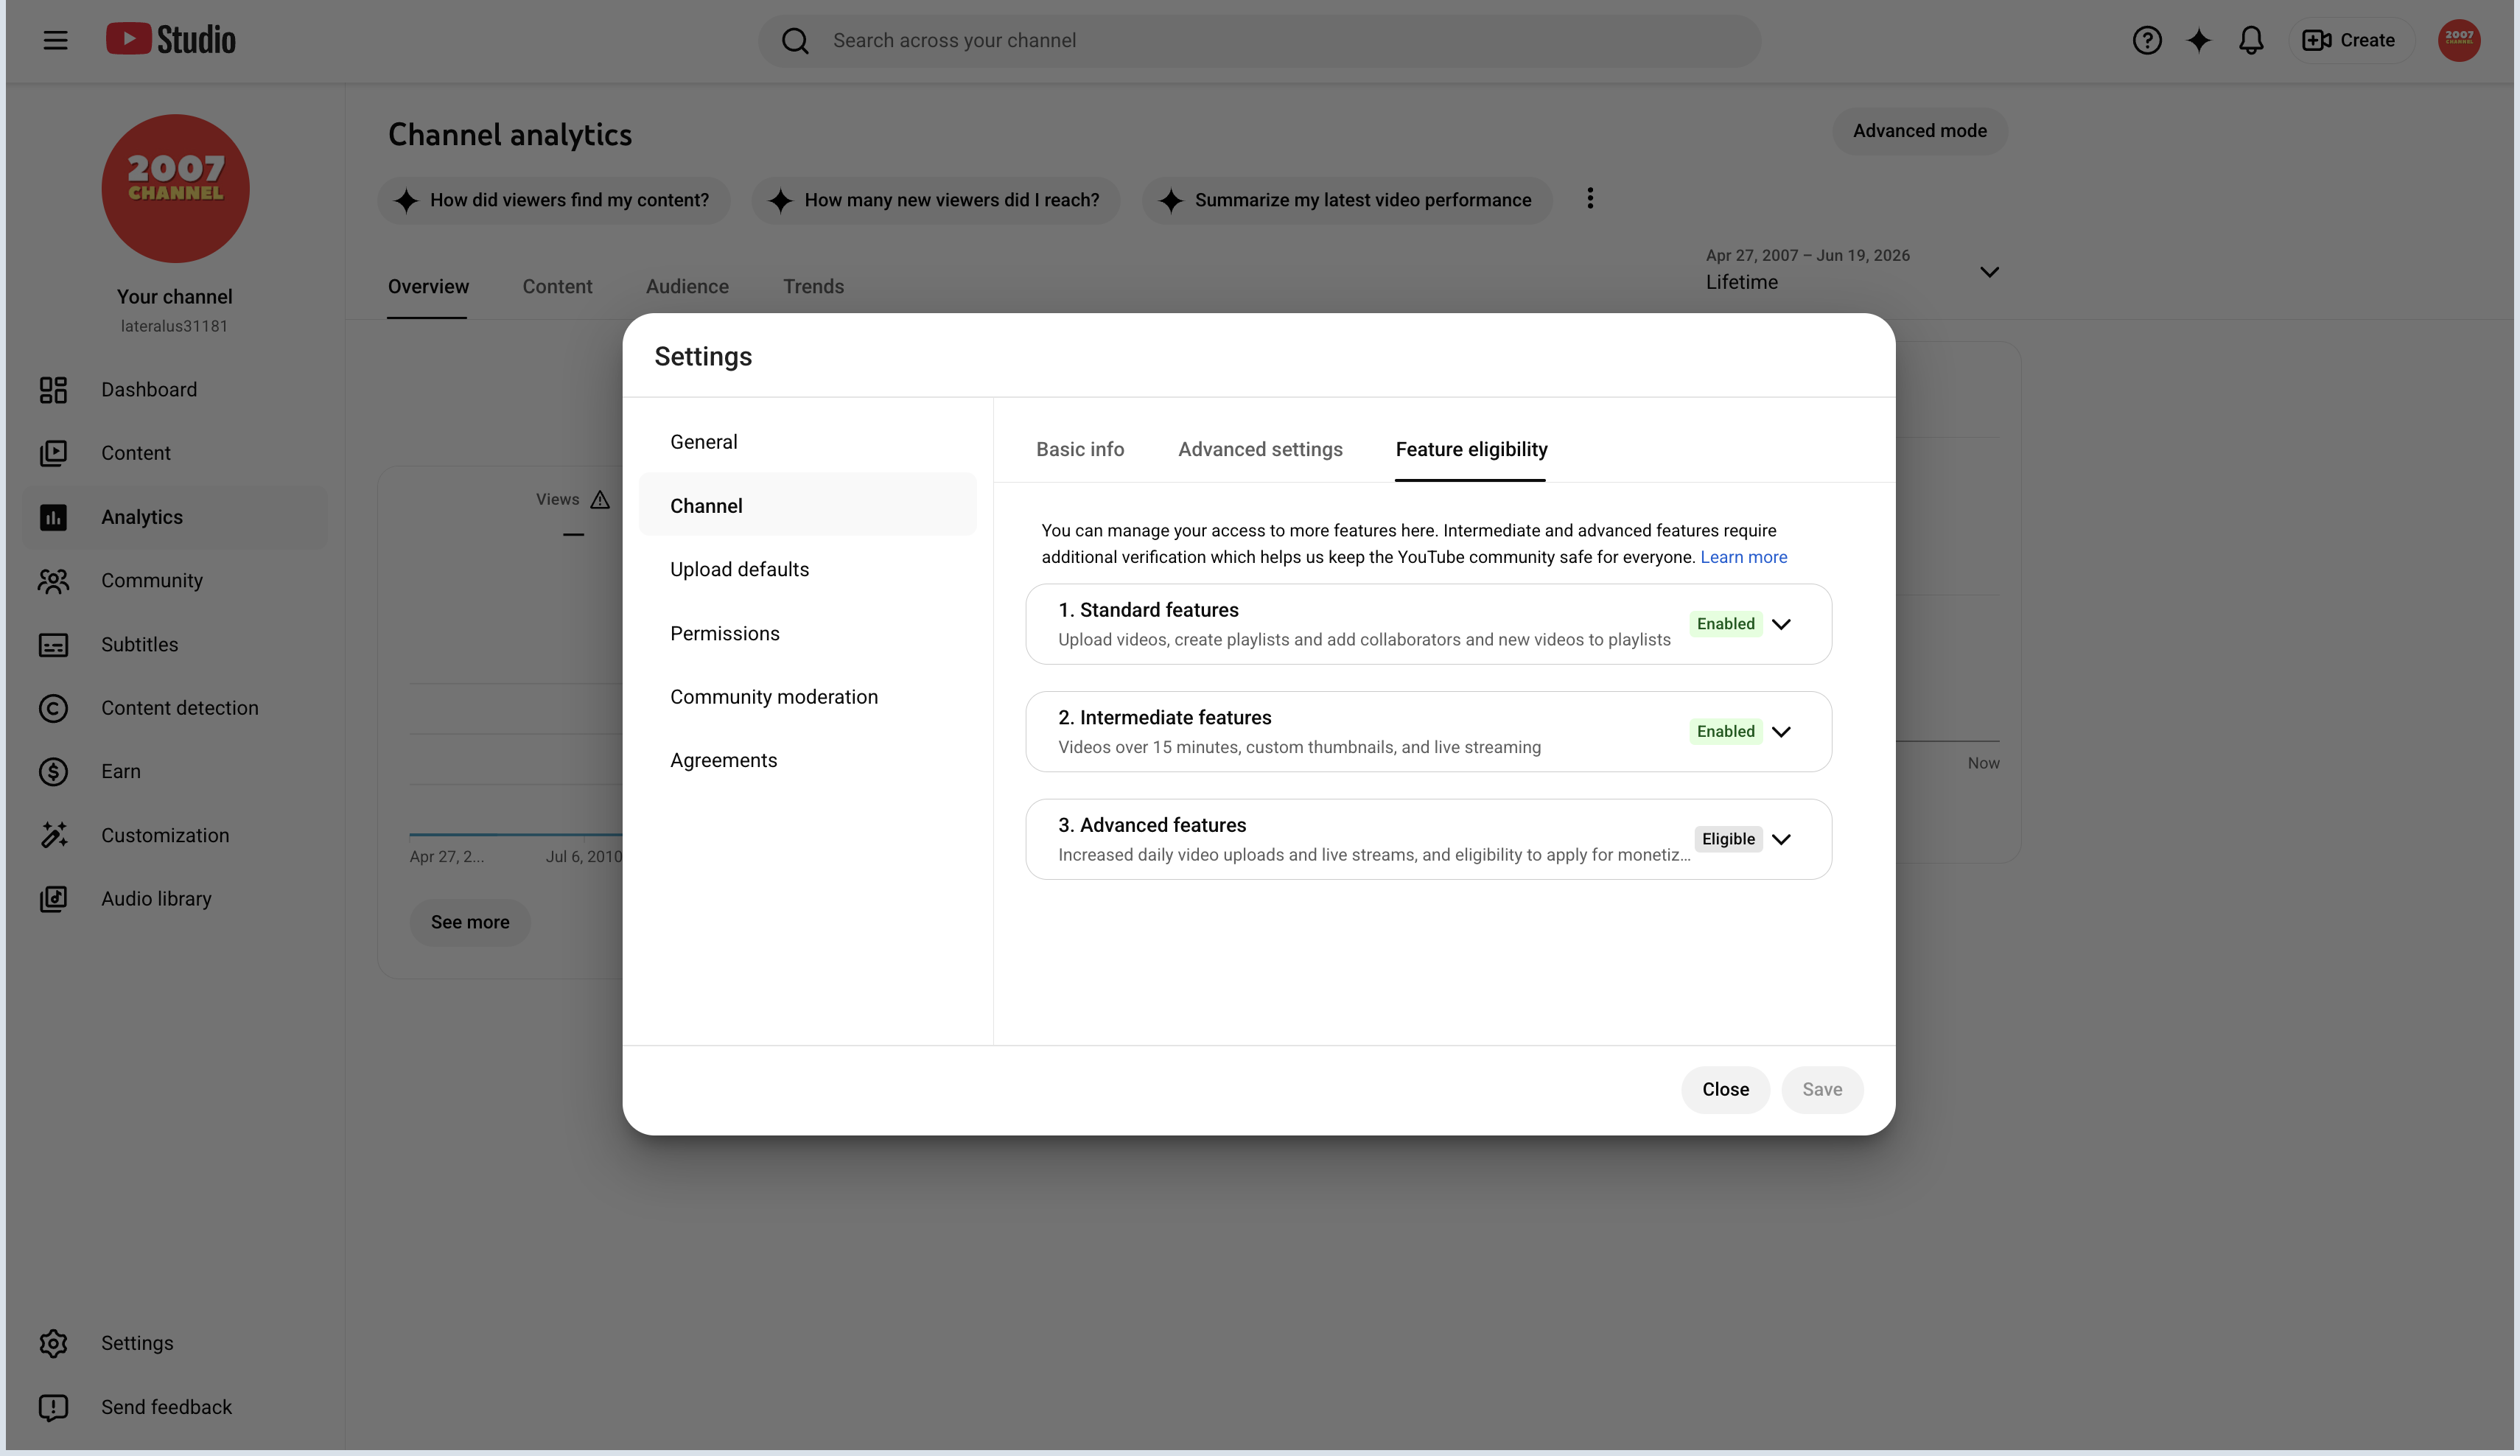Open the Help question mark icon

point(2147,40)
